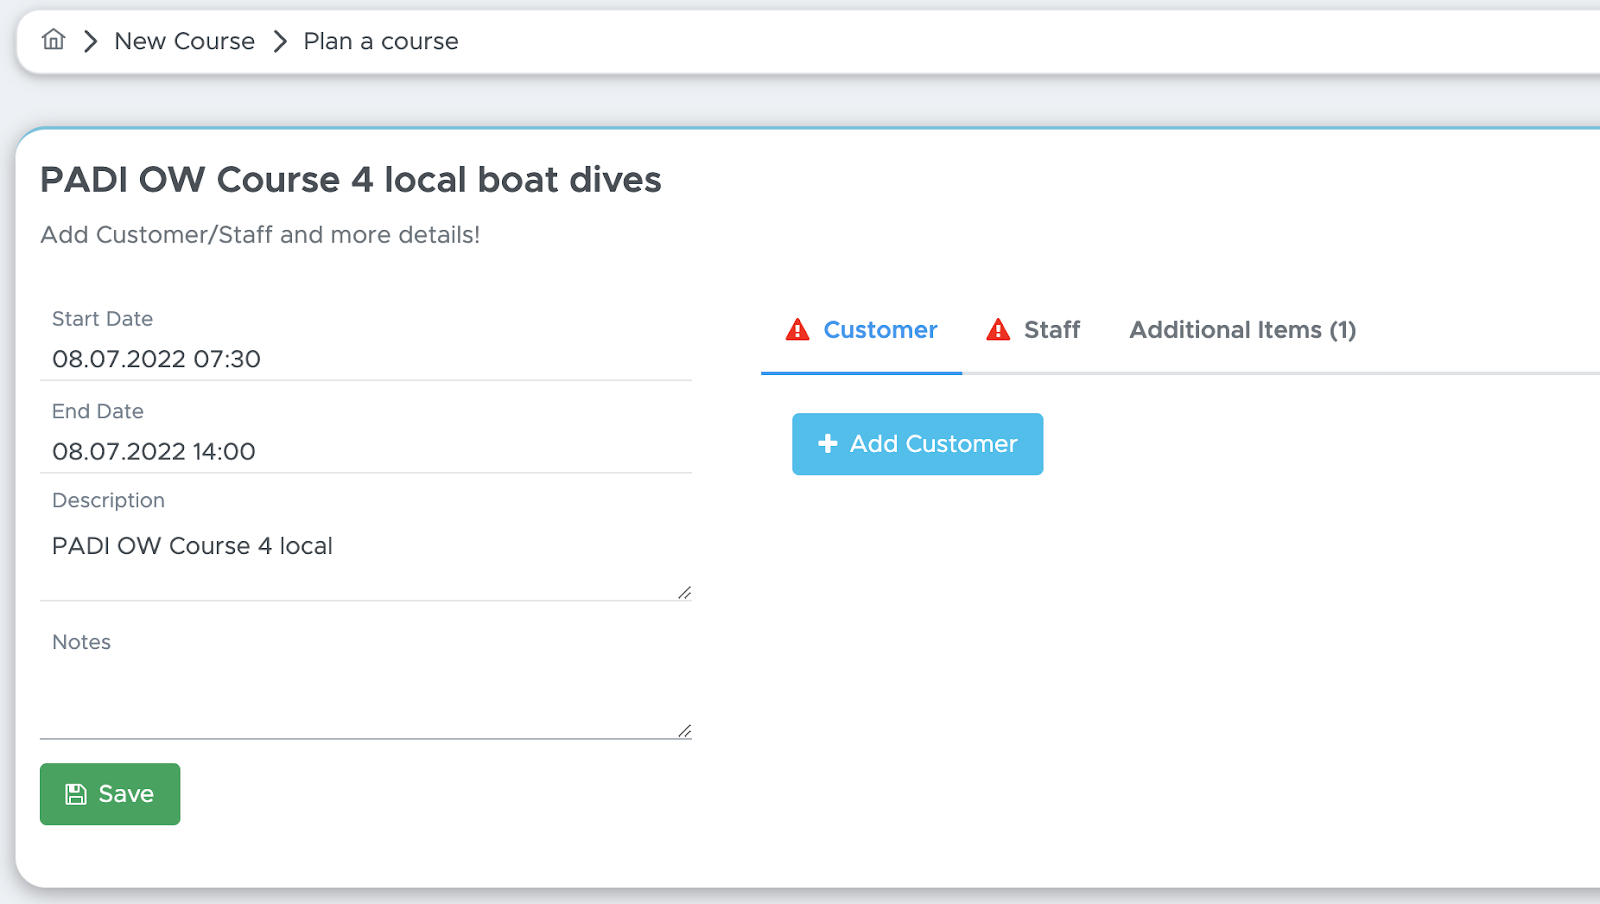This screenshot has height=904, width=1600.
Task: Click the End Date label
Action: click(98, 411)
